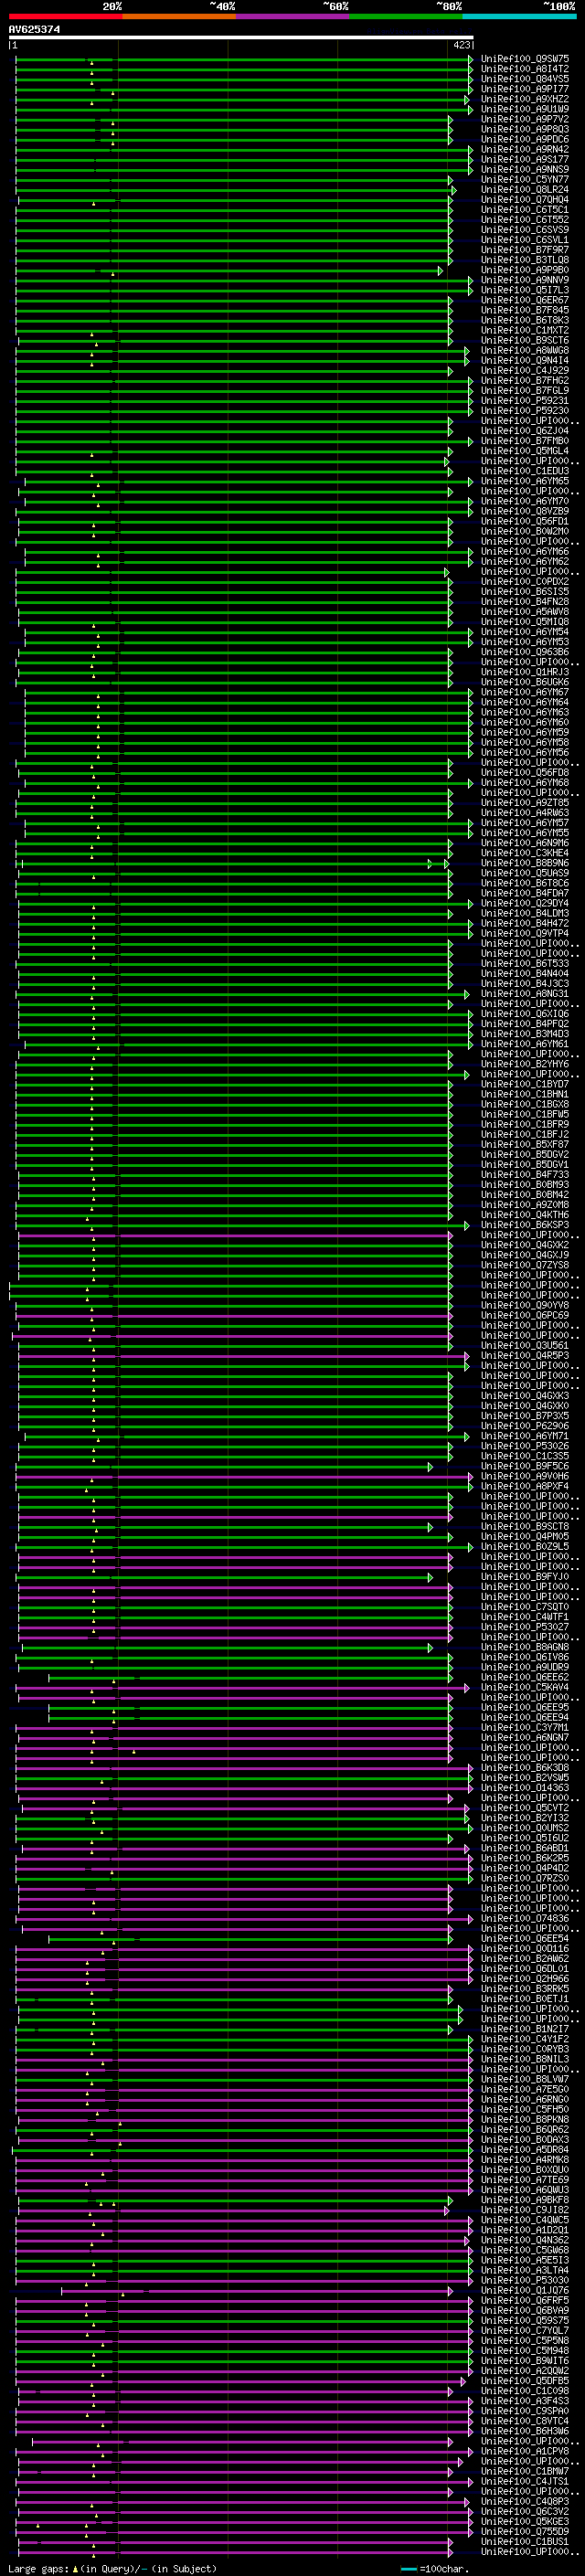Click the UniRef100_B7P3X5 label

(x=525, y=1415)
